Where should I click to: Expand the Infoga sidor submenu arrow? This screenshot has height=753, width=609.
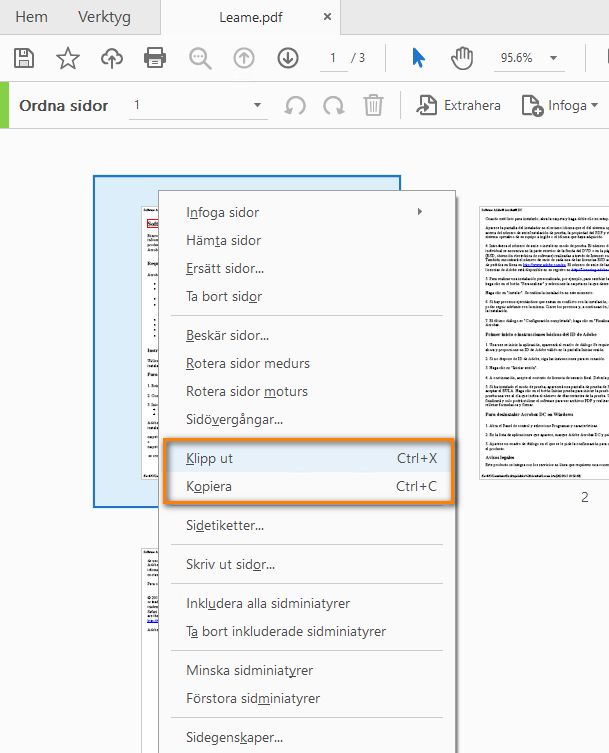pos(420,211)
